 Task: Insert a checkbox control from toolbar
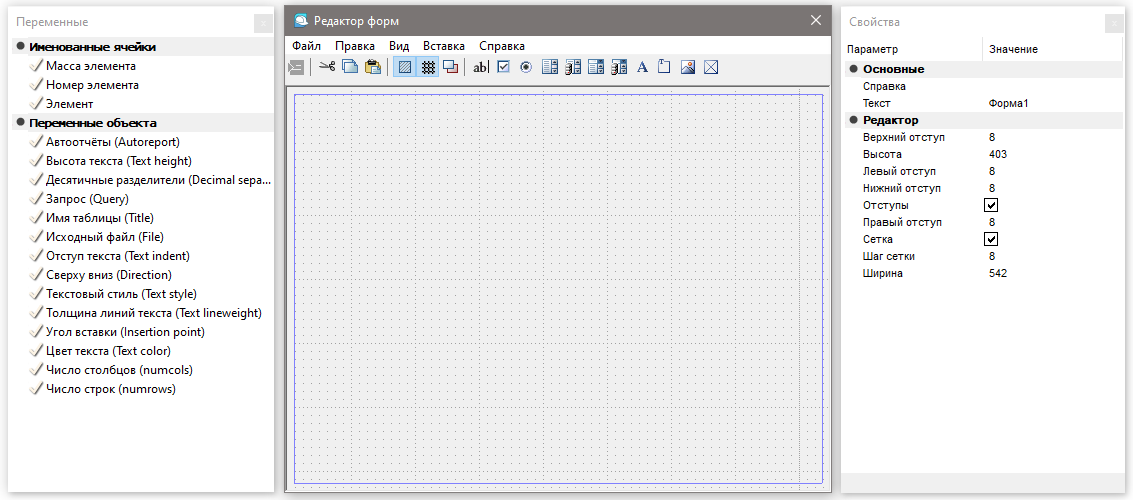point(504,67)
